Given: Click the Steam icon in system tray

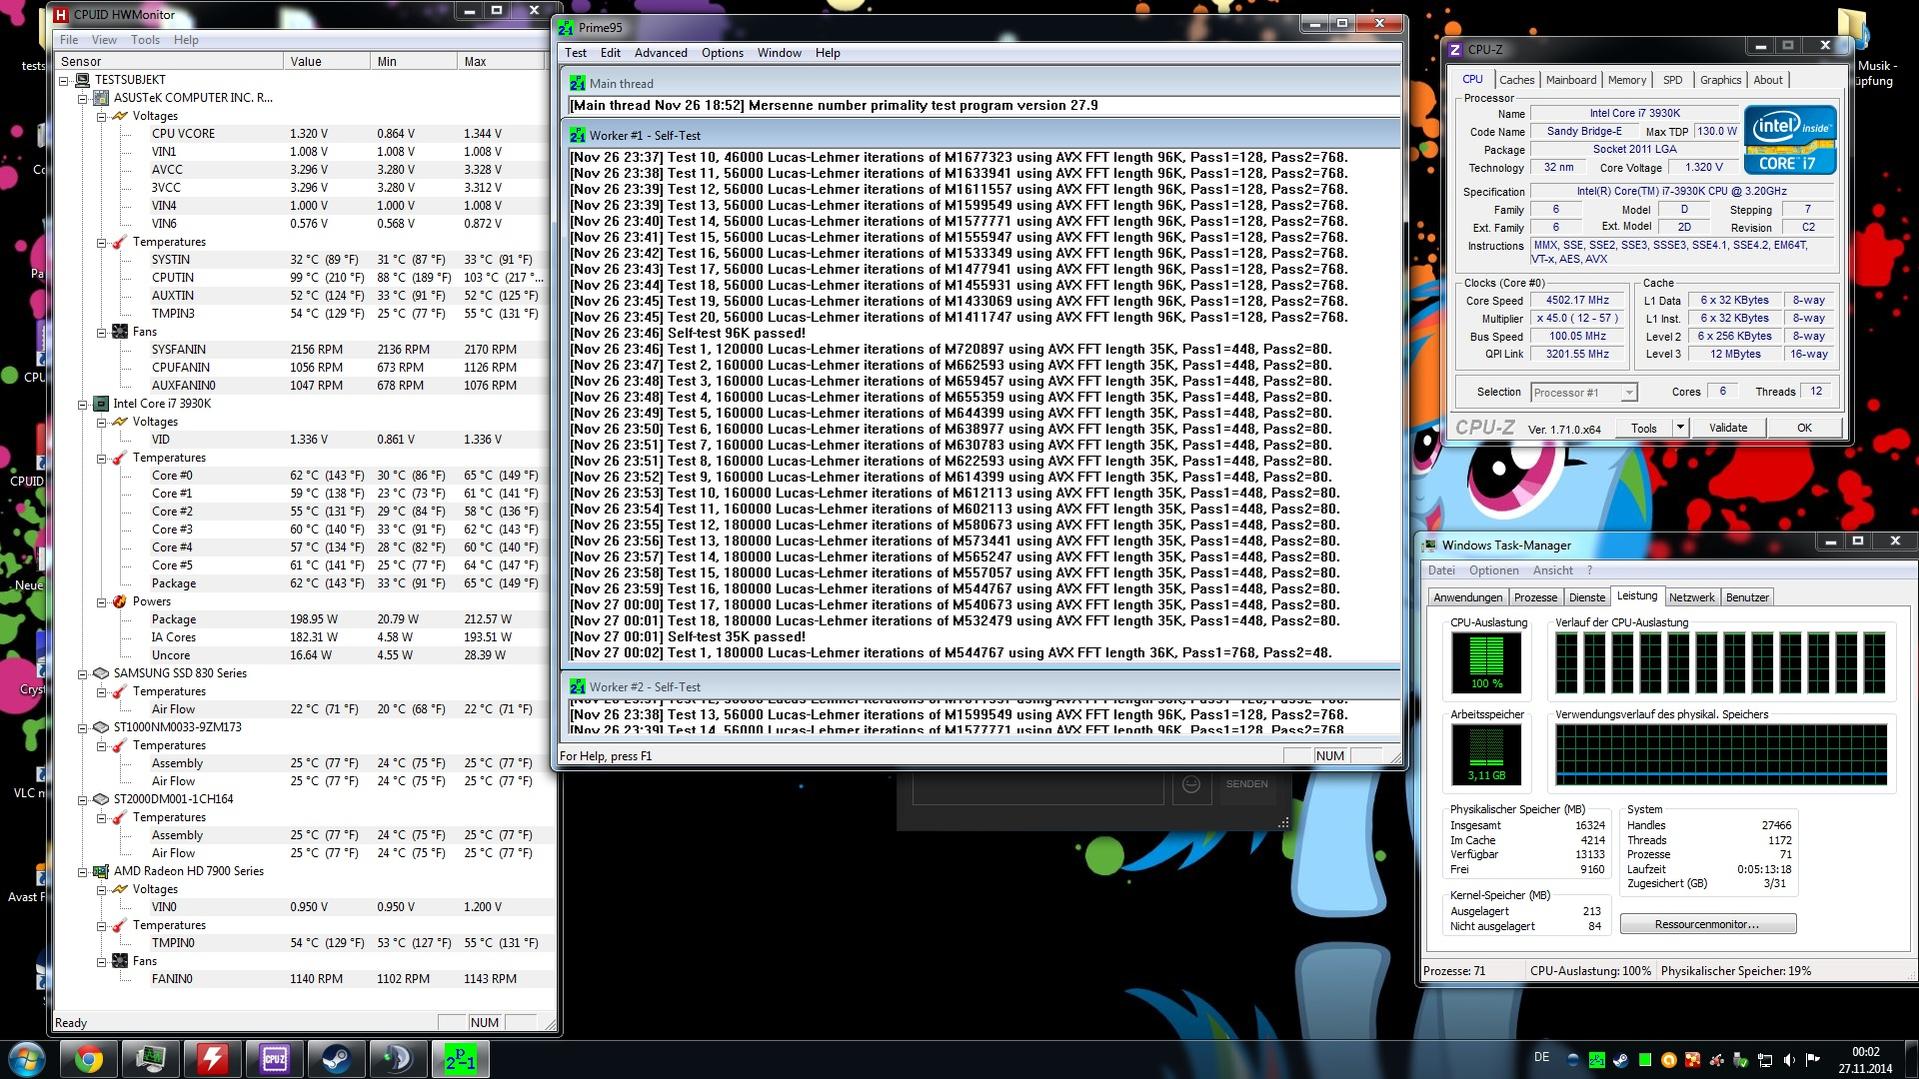Looking at the screenshot, I should 1621,1060.
